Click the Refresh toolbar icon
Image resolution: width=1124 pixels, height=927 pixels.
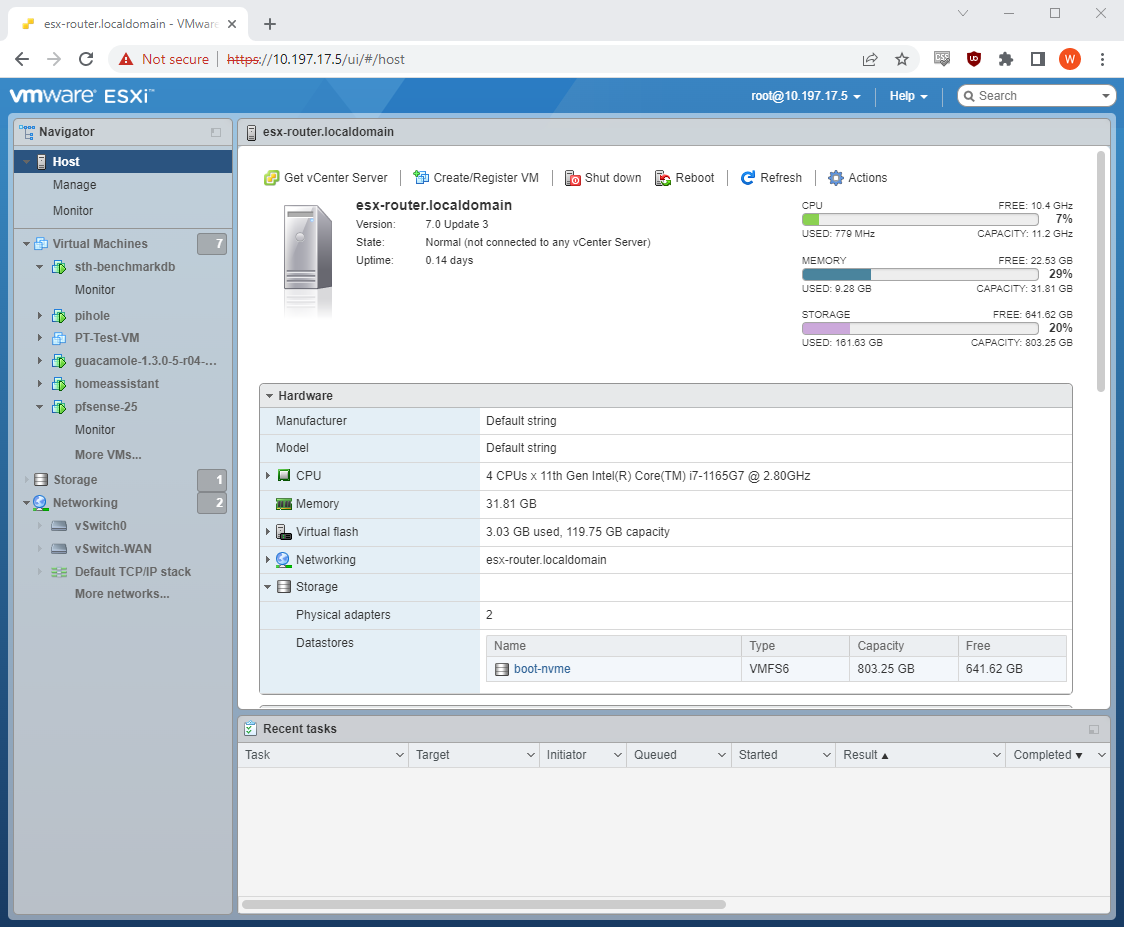[748, 178]
